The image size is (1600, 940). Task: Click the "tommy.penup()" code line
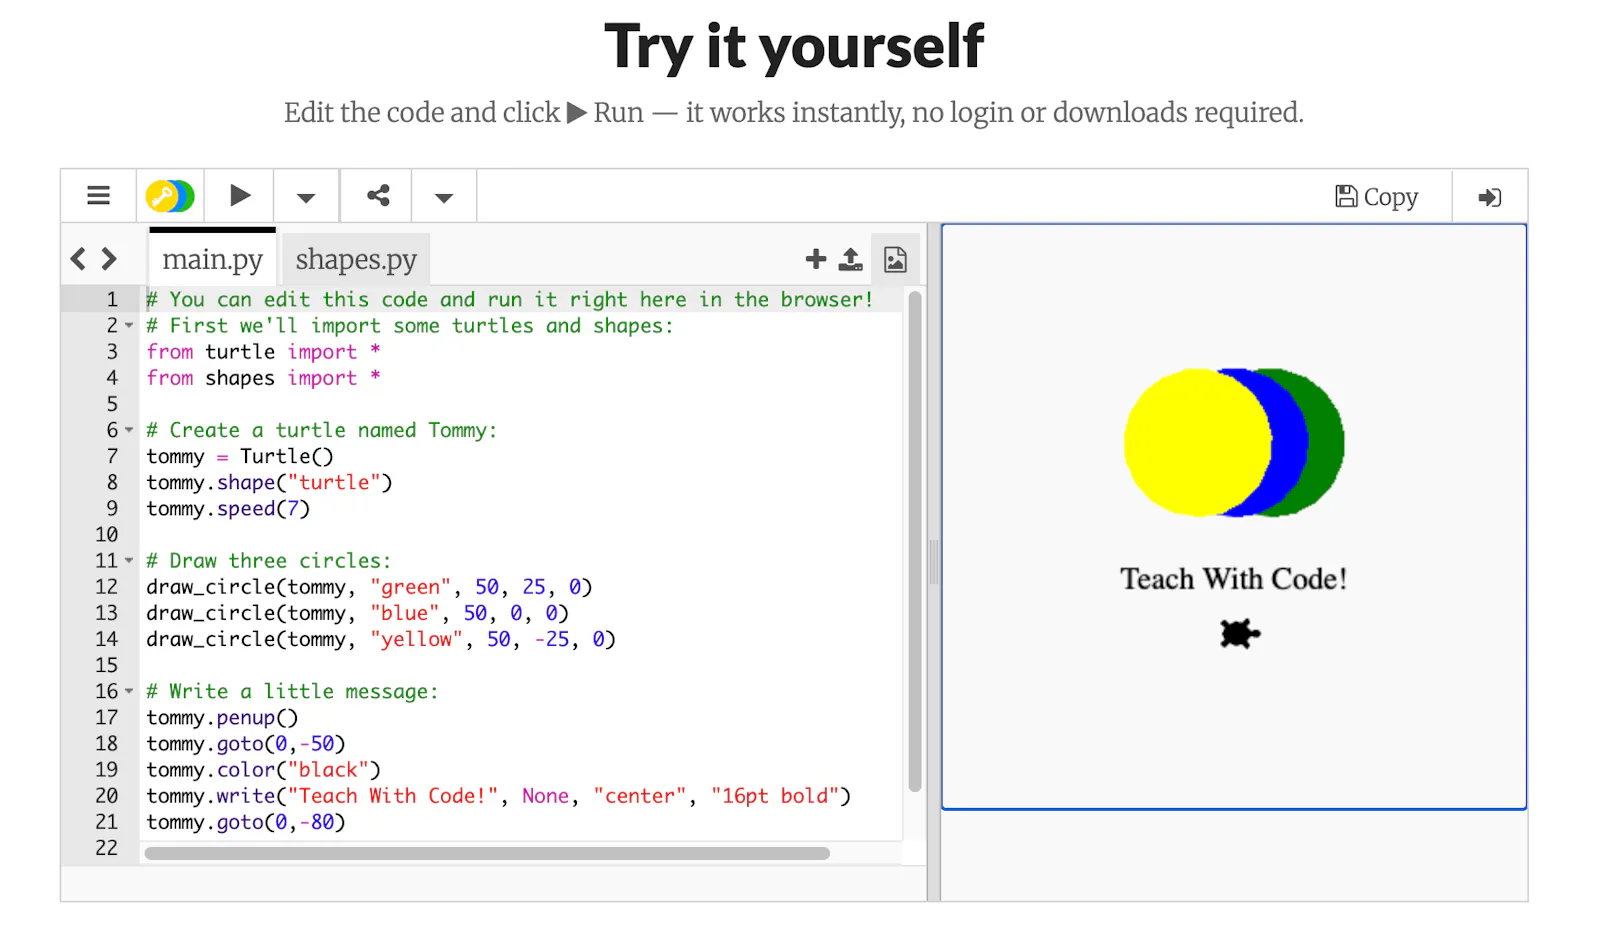[222, 717]
